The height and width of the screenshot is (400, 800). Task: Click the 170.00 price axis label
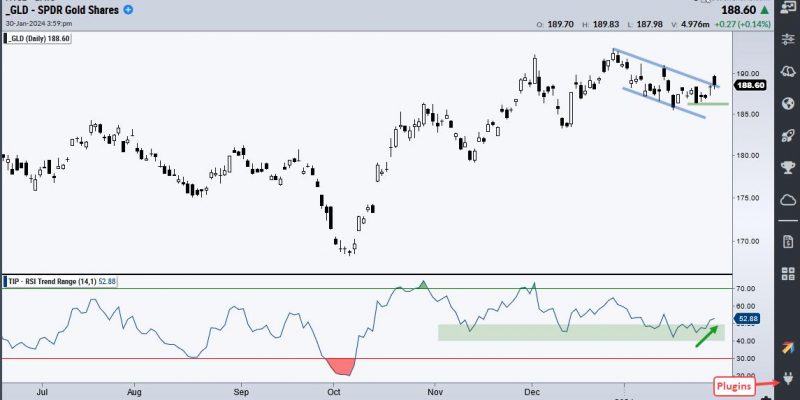[748, 241]
